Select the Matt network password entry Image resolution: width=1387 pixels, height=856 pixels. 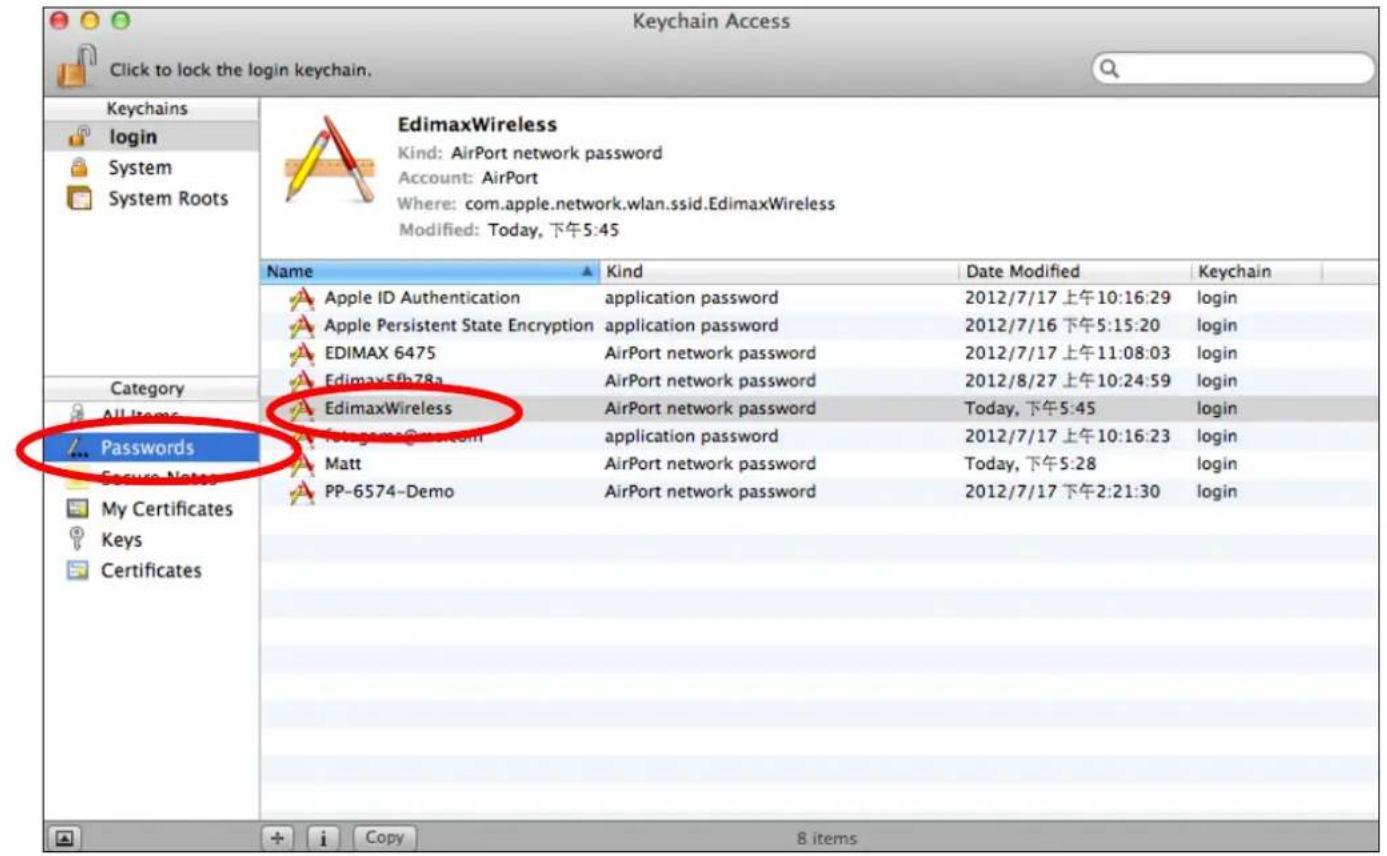[343, 464]
